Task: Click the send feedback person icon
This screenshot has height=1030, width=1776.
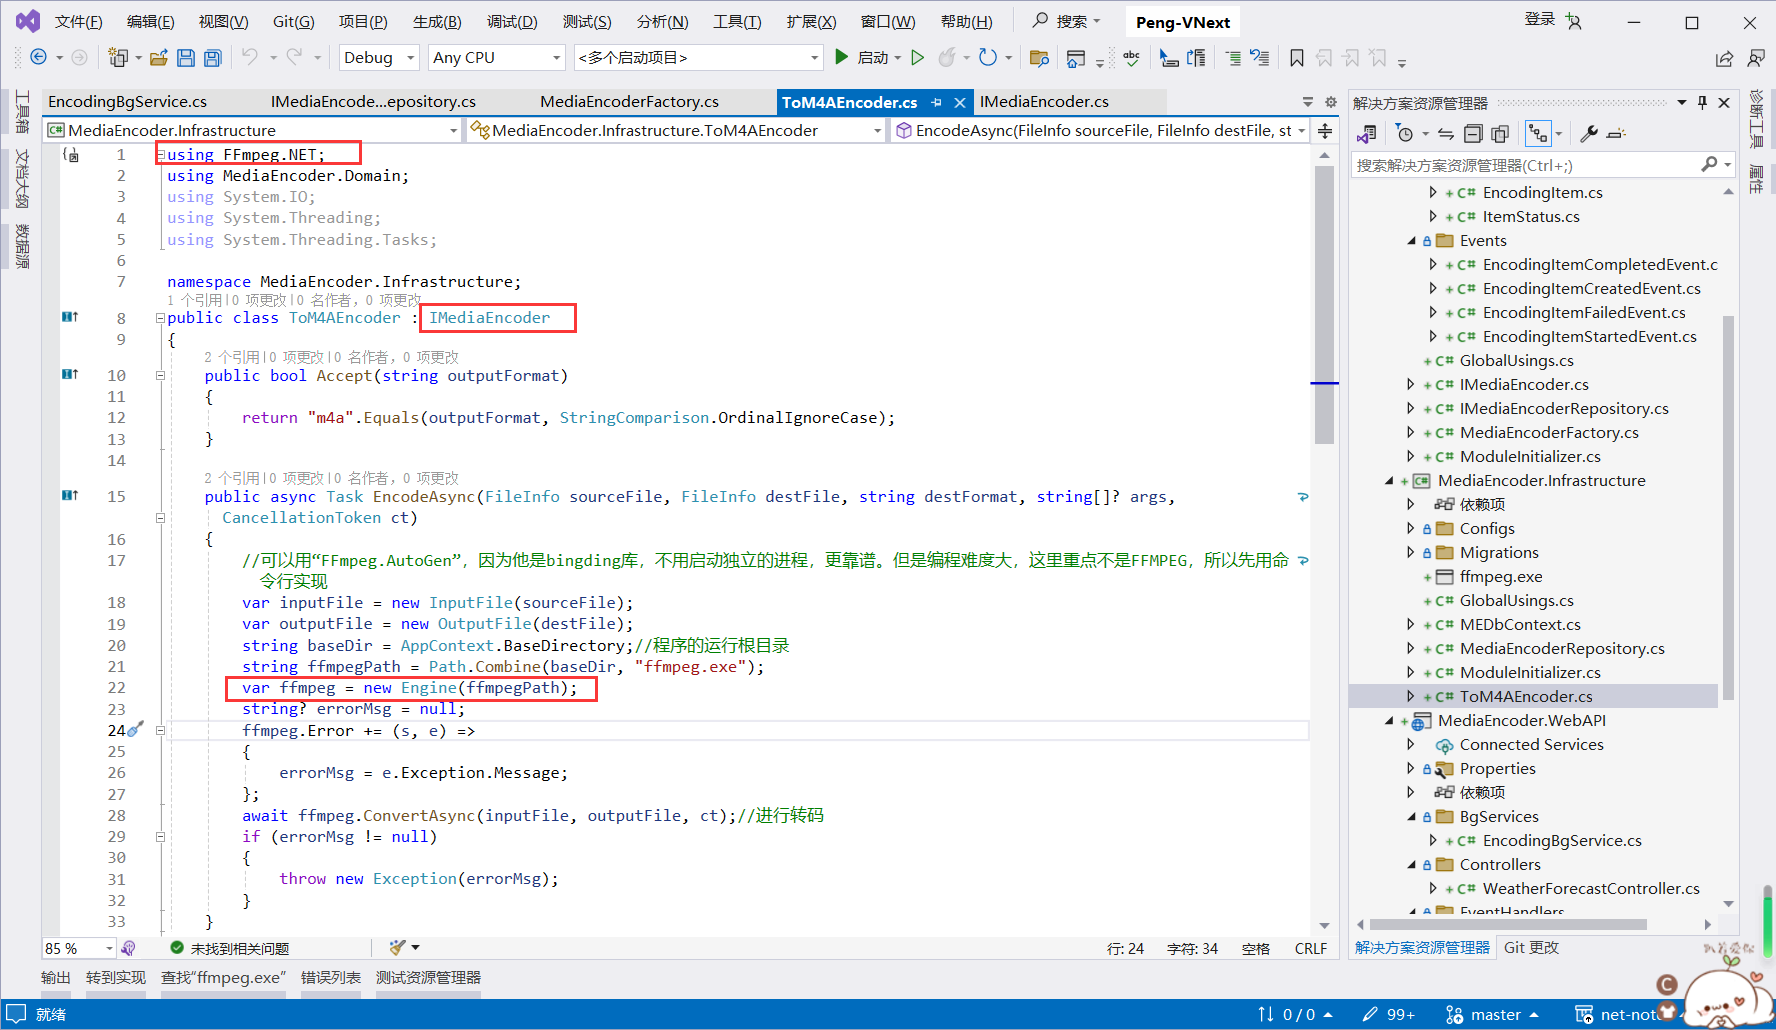Action: (x=1756, y=59)
